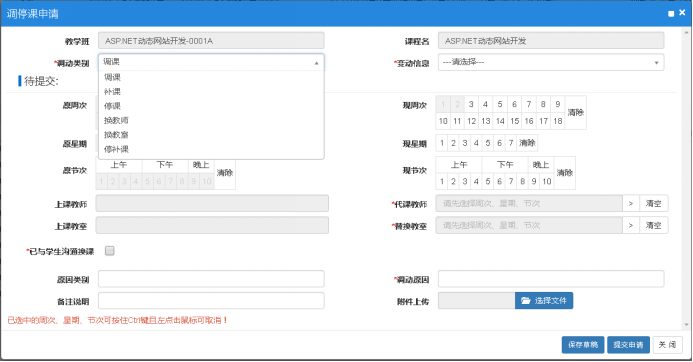Click 清除 next to 现周次
Viewport: 693px width, 362px height.
[575, 112]
